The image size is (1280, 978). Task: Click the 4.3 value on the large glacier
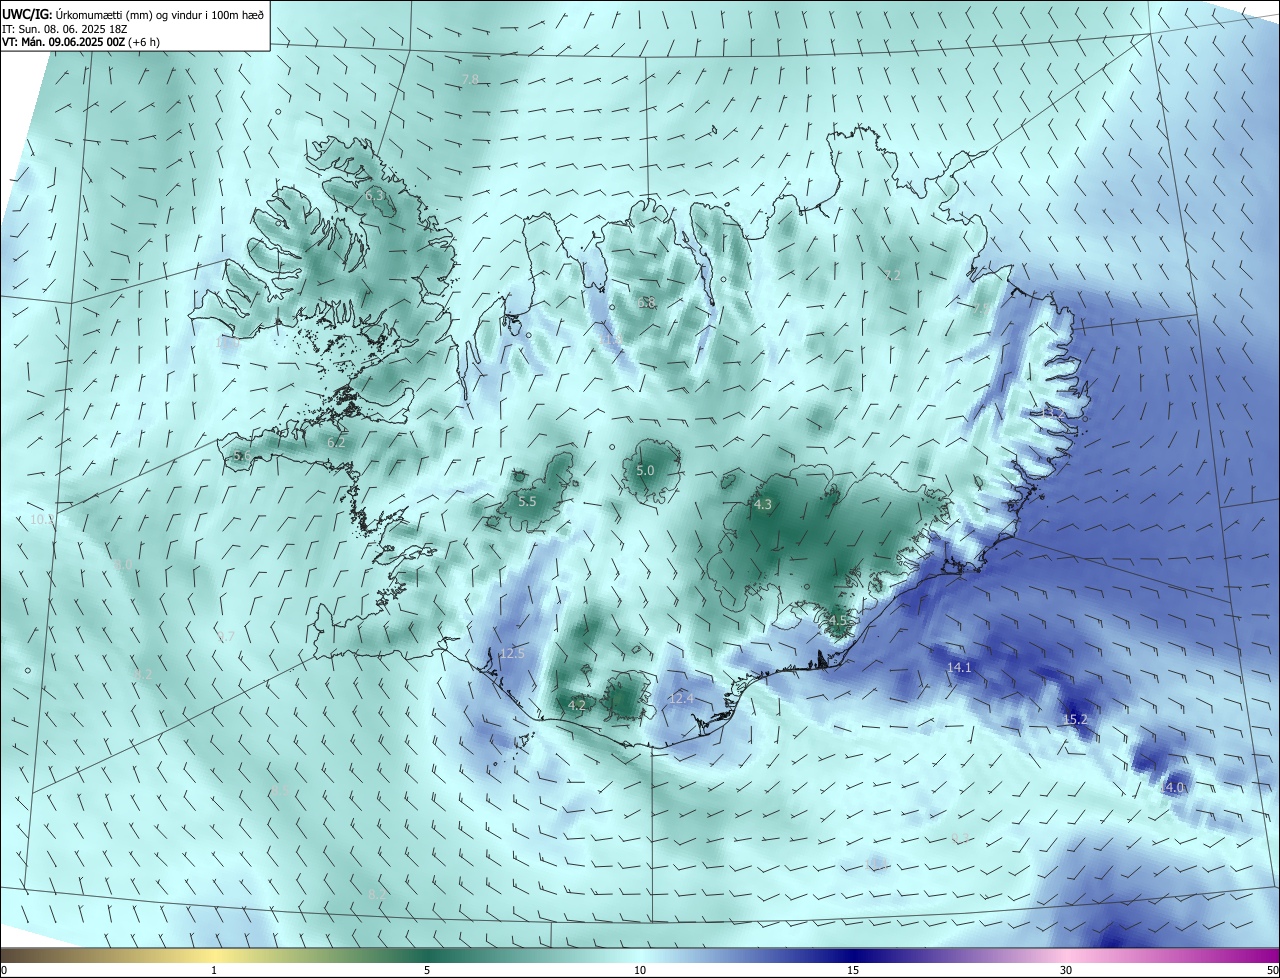[762, 505]
